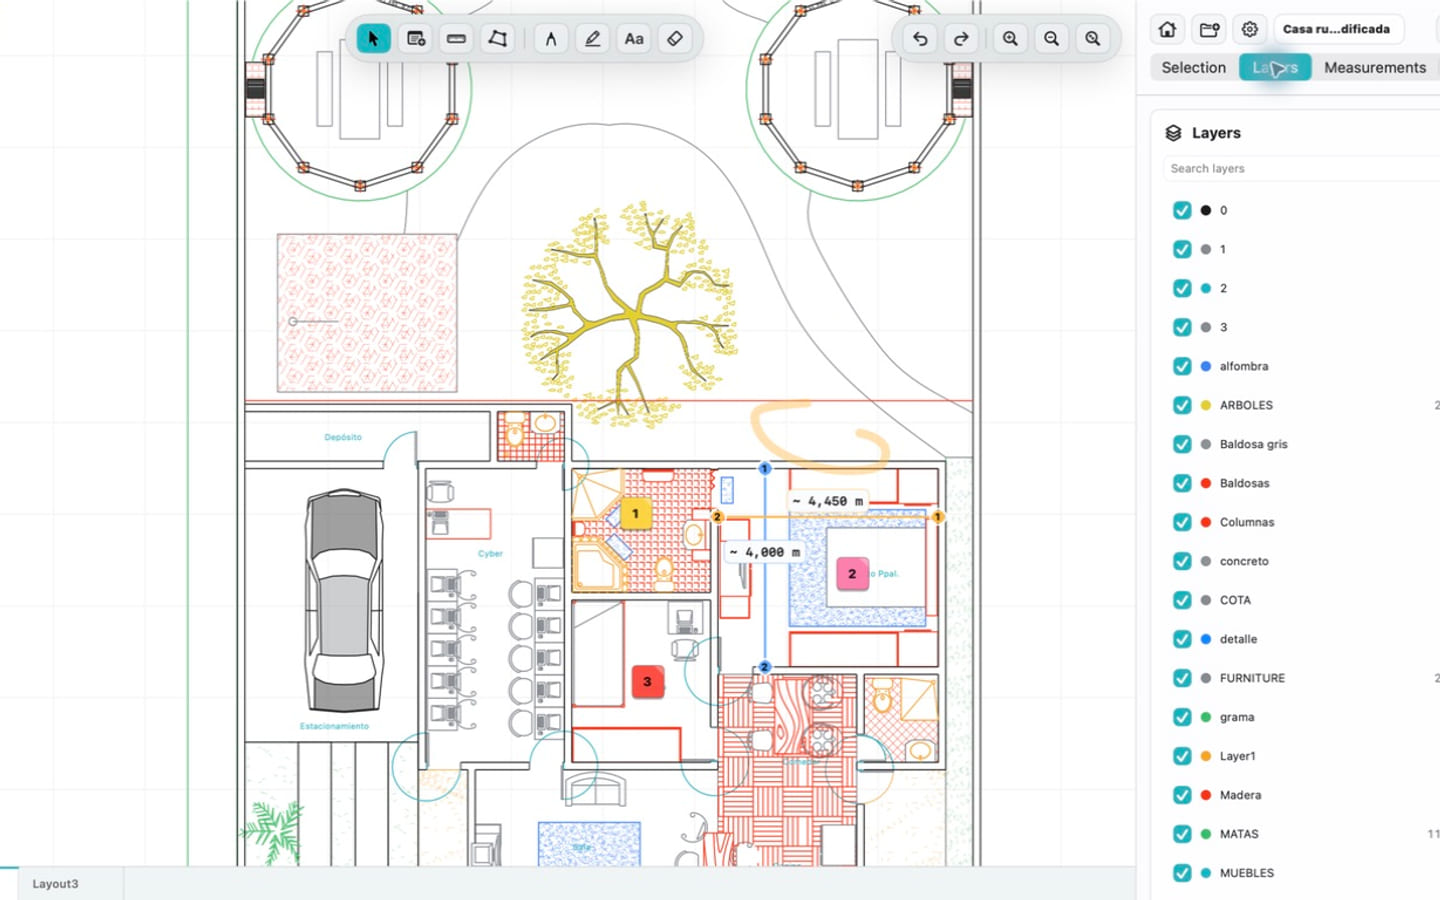The image size is (1440, 900).
Task: Select the eraser tool
Action: tap(675, 39)
